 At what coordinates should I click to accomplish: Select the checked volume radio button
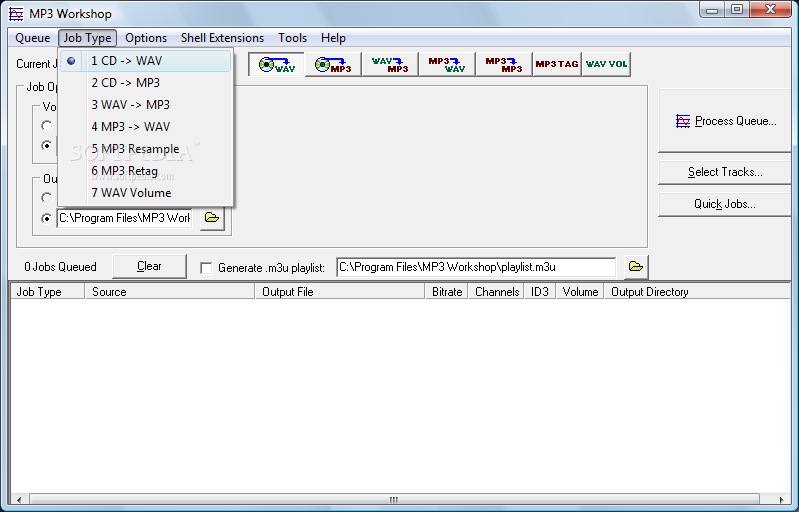coord(46,146)
